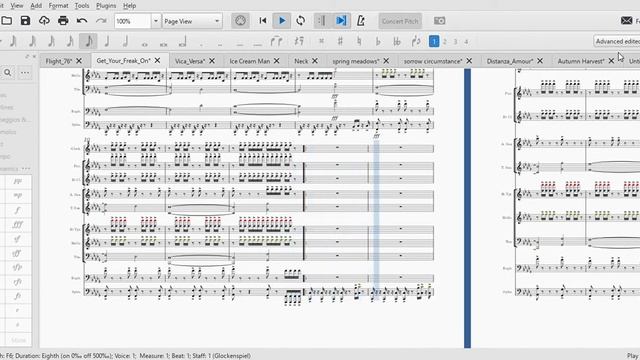The width and height of the screenshot is (640, 360).
Task: Apply natural accidental
Action: tap(359, 41)
